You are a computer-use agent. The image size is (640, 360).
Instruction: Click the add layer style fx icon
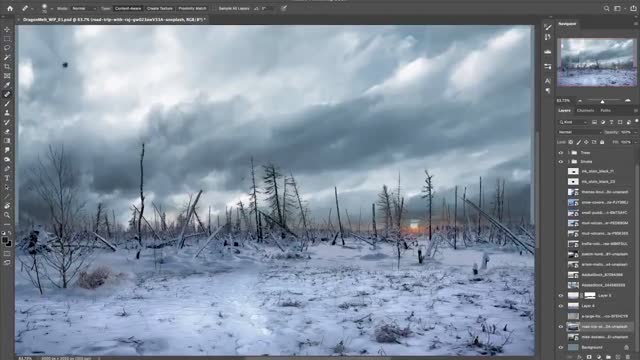tap(579, 357)
